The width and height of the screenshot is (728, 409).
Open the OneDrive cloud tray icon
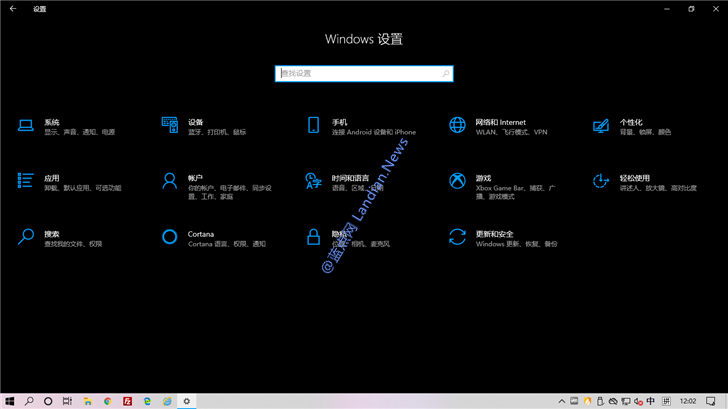point(613,401)
